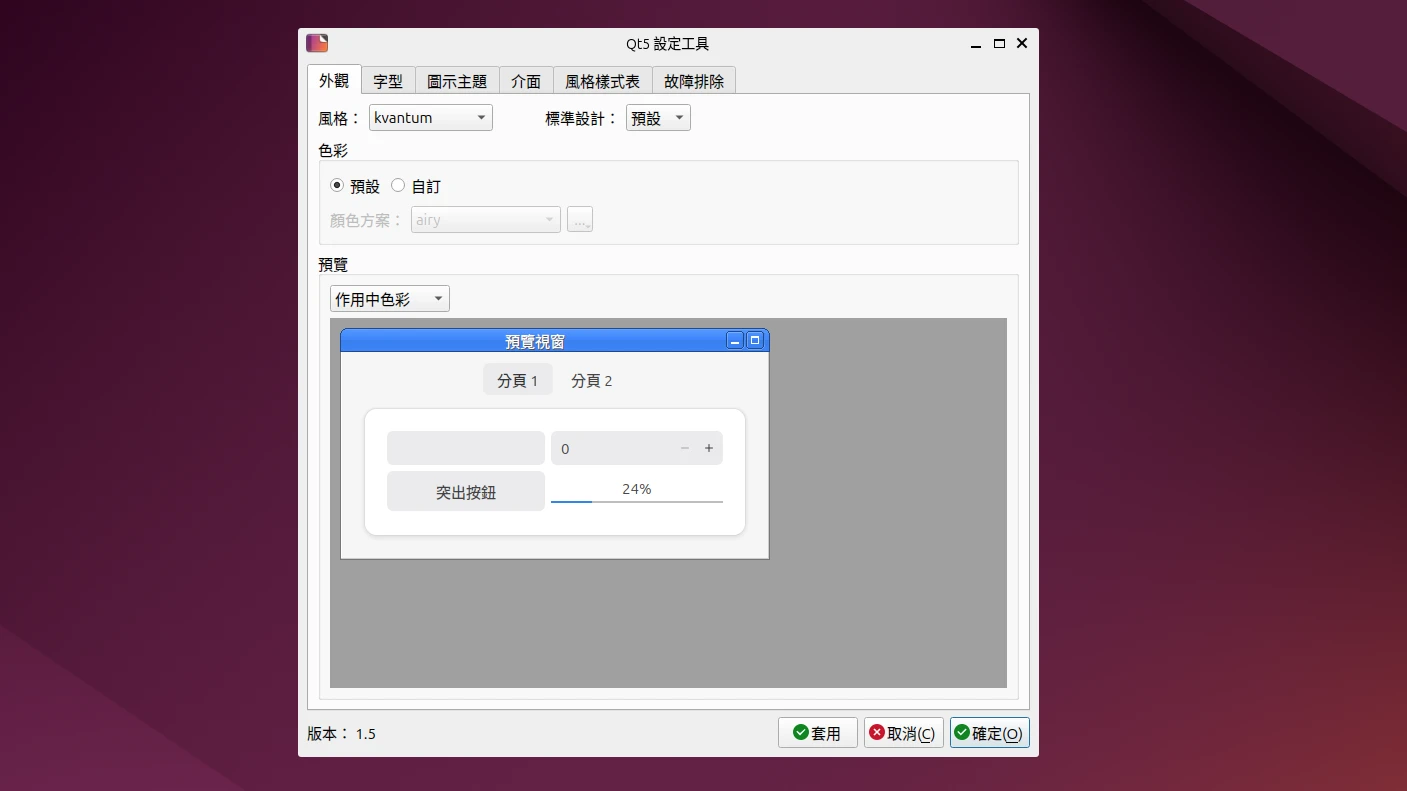
Task: Open the 標準設計 dropdown
Action: 658,118
